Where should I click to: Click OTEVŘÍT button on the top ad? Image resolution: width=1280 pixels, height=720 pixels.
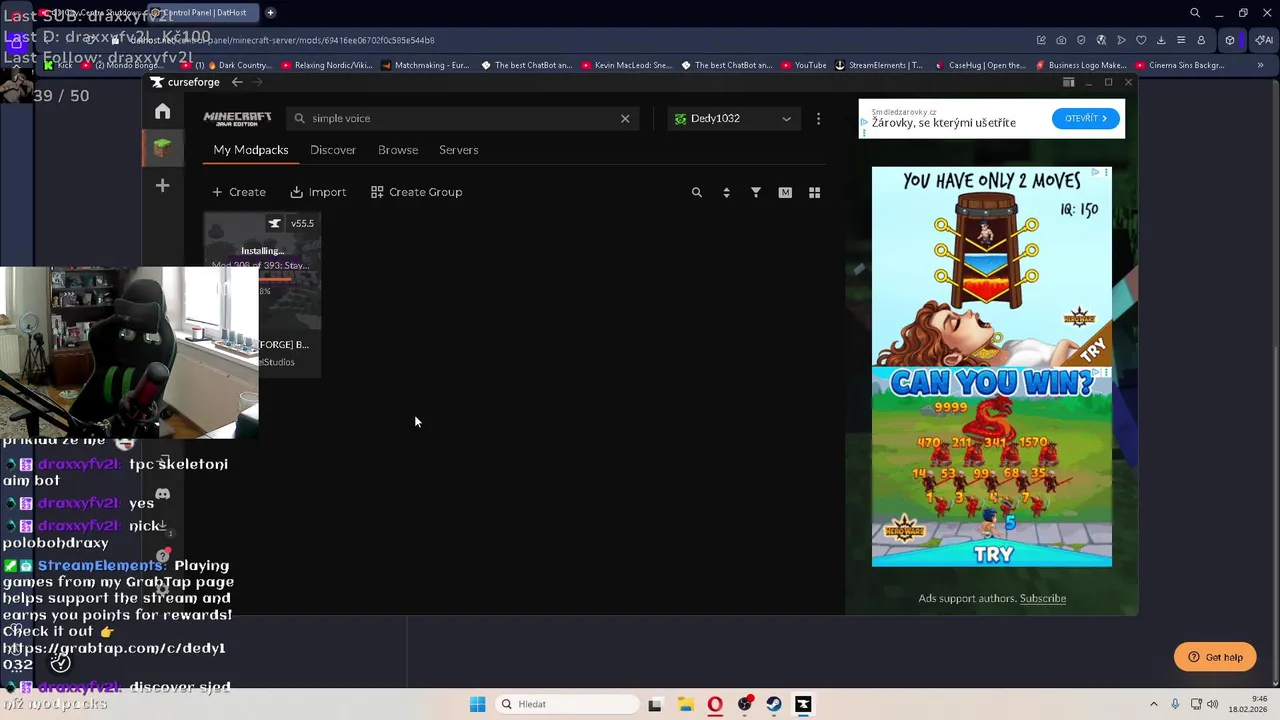tap(1086, 118)
